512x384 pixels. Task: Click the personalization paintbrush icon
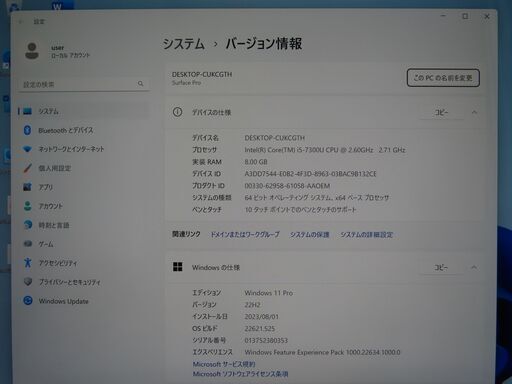(x=27, y=168)
